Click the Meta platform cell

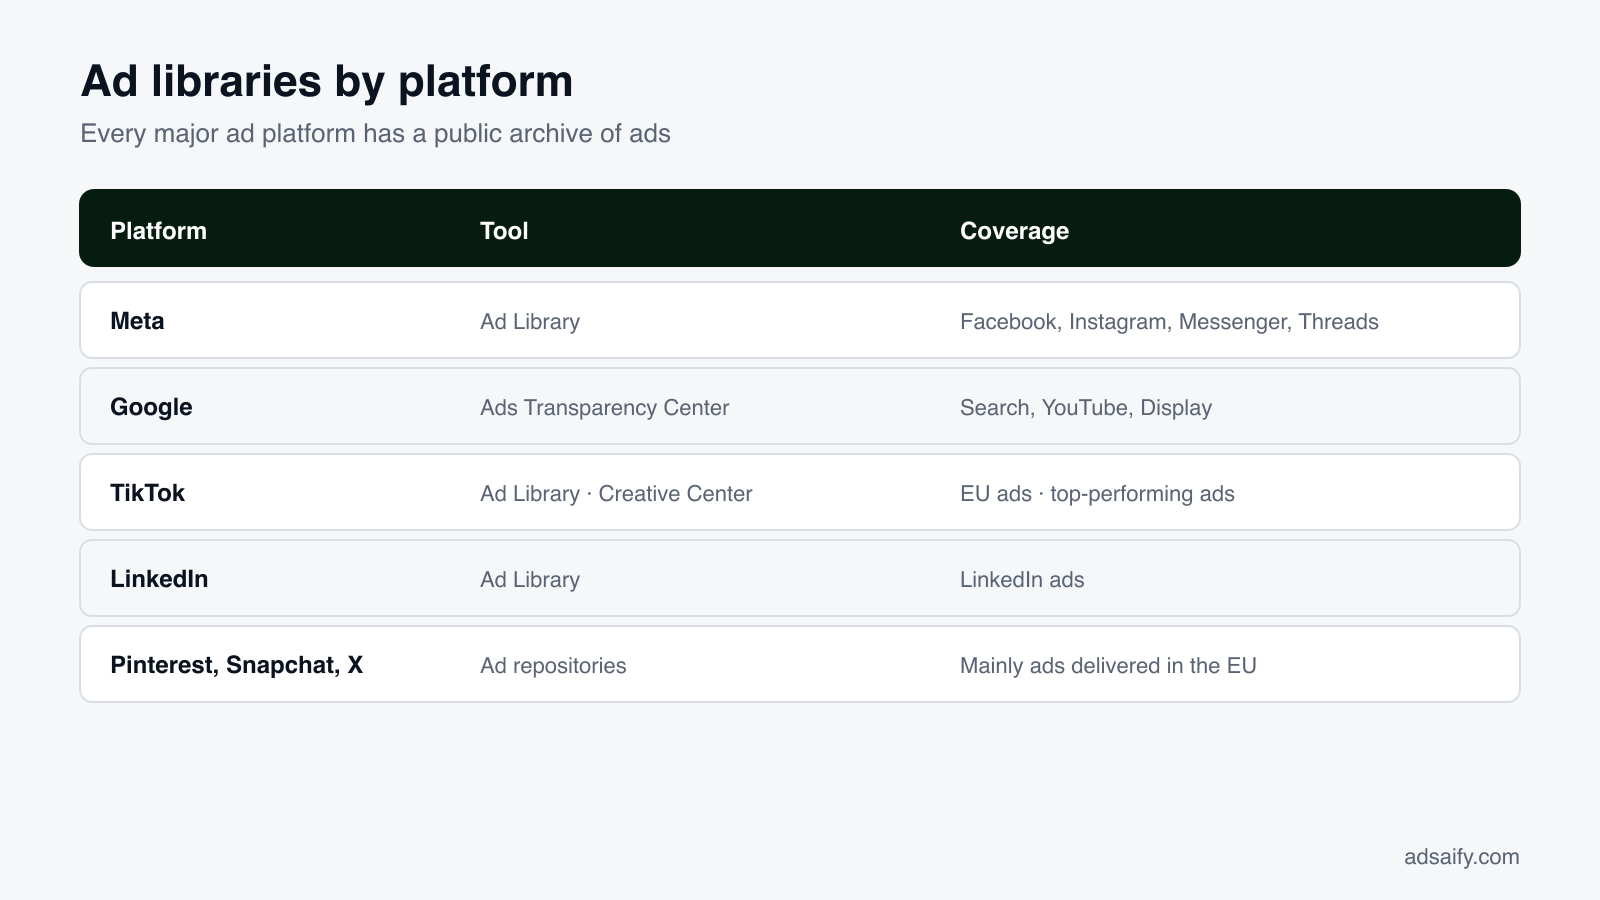(x=137, y=321)
